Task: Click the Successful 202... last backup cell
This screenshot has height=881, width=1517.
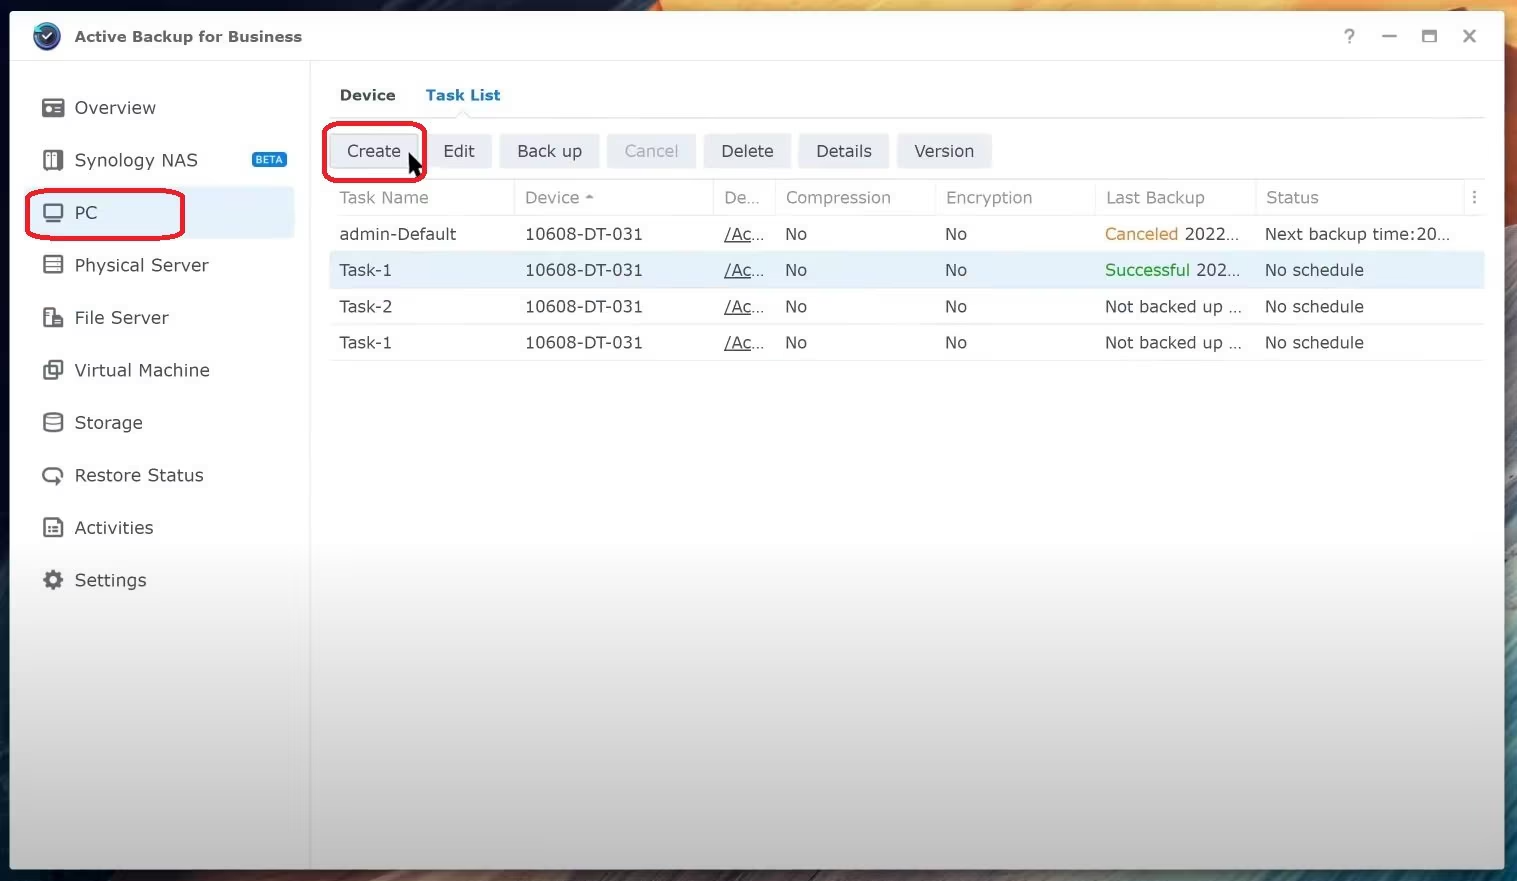Action: (1172, 270)
